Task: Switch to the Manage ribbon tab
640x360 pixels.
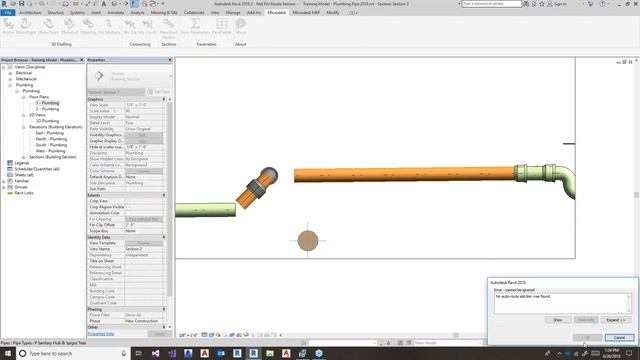Action: pos(233,13)
